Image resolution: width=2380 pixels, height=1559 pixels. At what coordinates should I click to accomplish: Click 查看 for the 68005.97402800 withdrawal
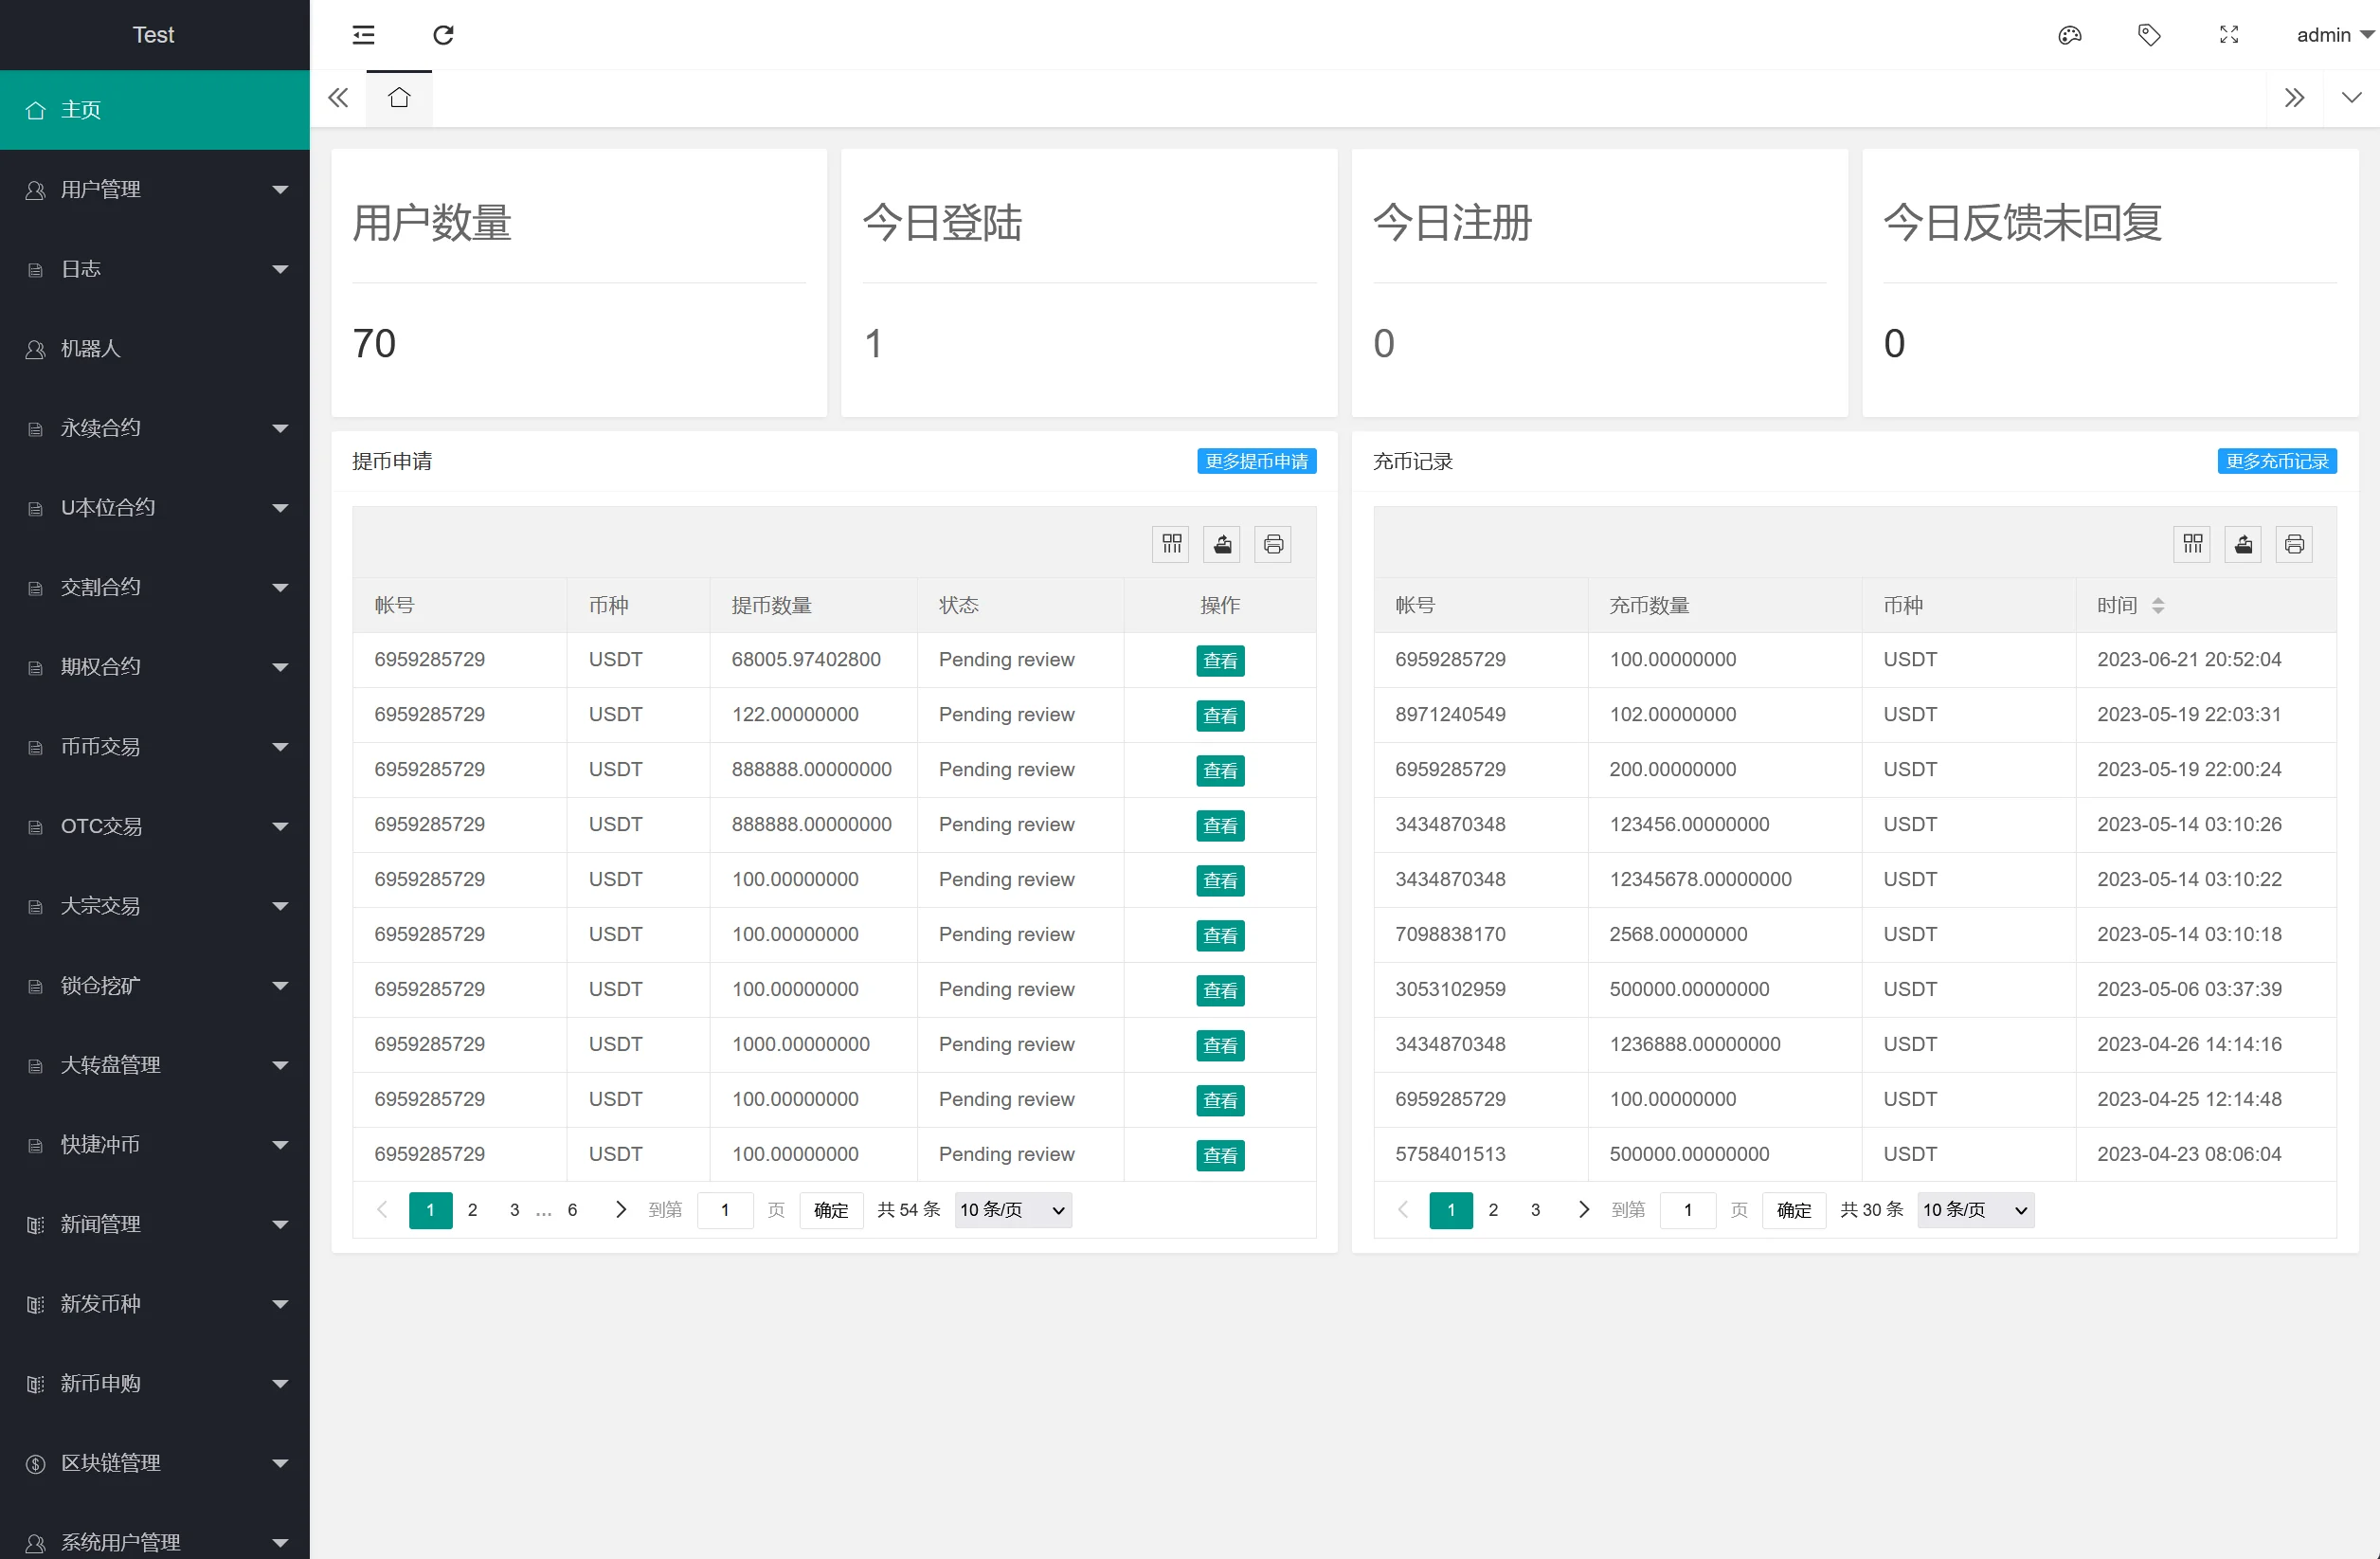tap(1220, 660)
